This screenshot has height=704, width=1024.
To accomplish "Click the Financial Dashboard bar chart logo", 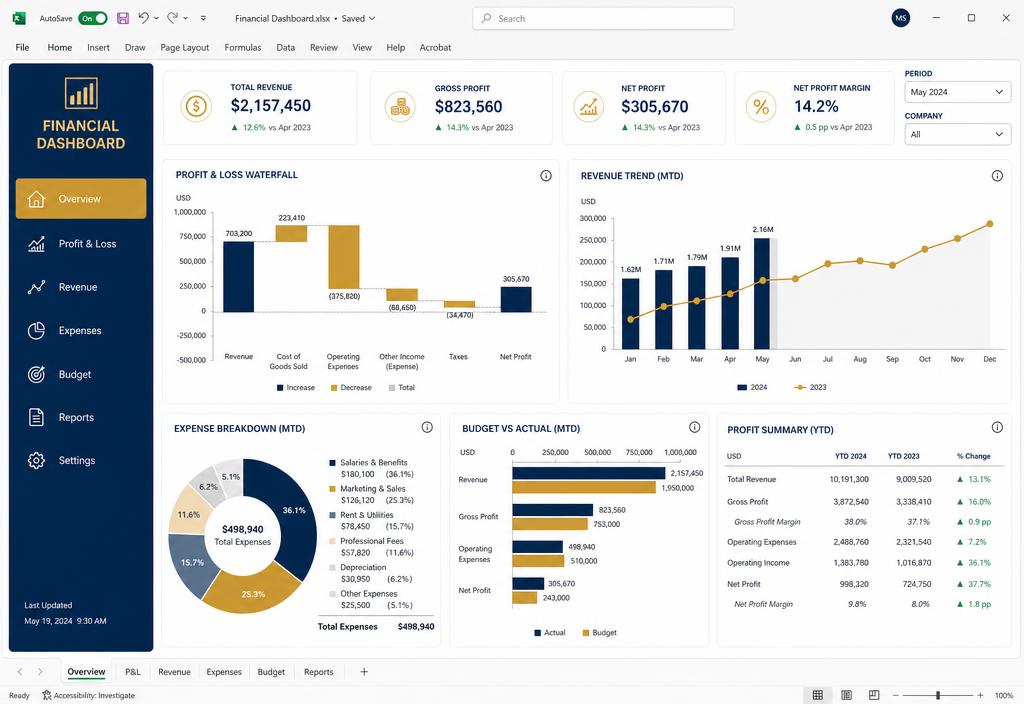I will click(x=81, y=93).
